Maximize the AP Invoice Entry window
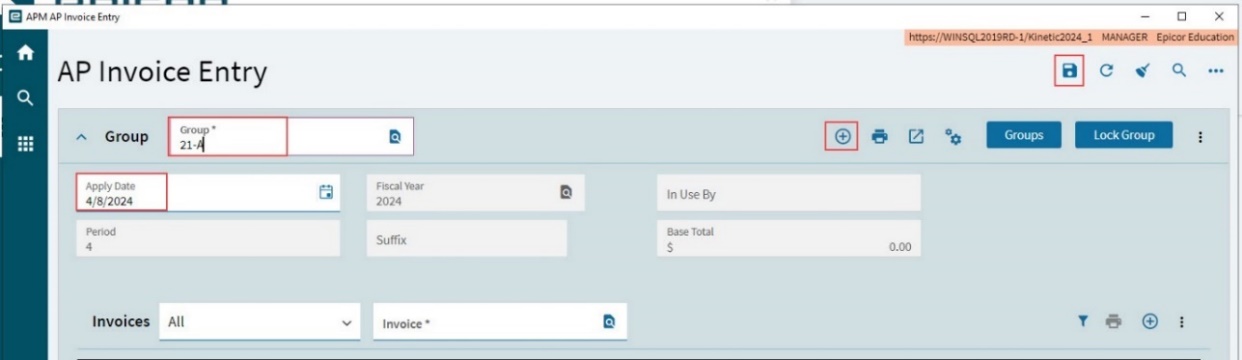 pos(1182,16)
